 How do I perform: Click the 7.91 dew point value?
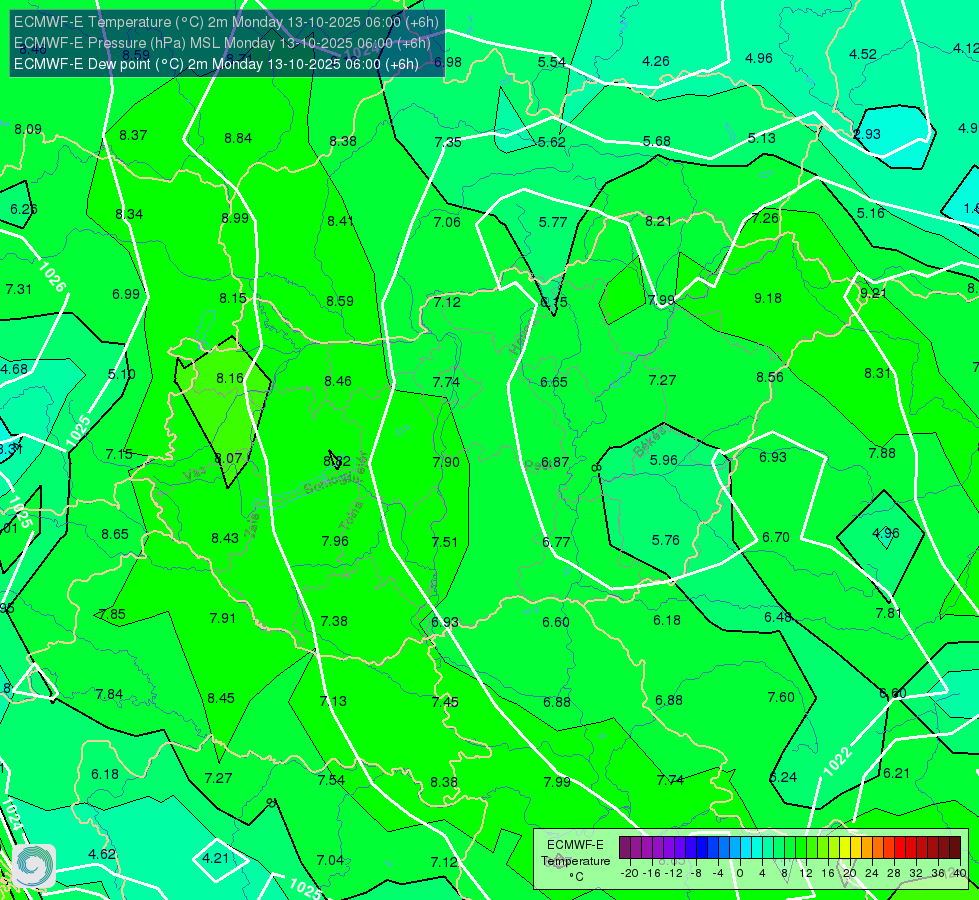pyautogui.click(x=222, y=618)
